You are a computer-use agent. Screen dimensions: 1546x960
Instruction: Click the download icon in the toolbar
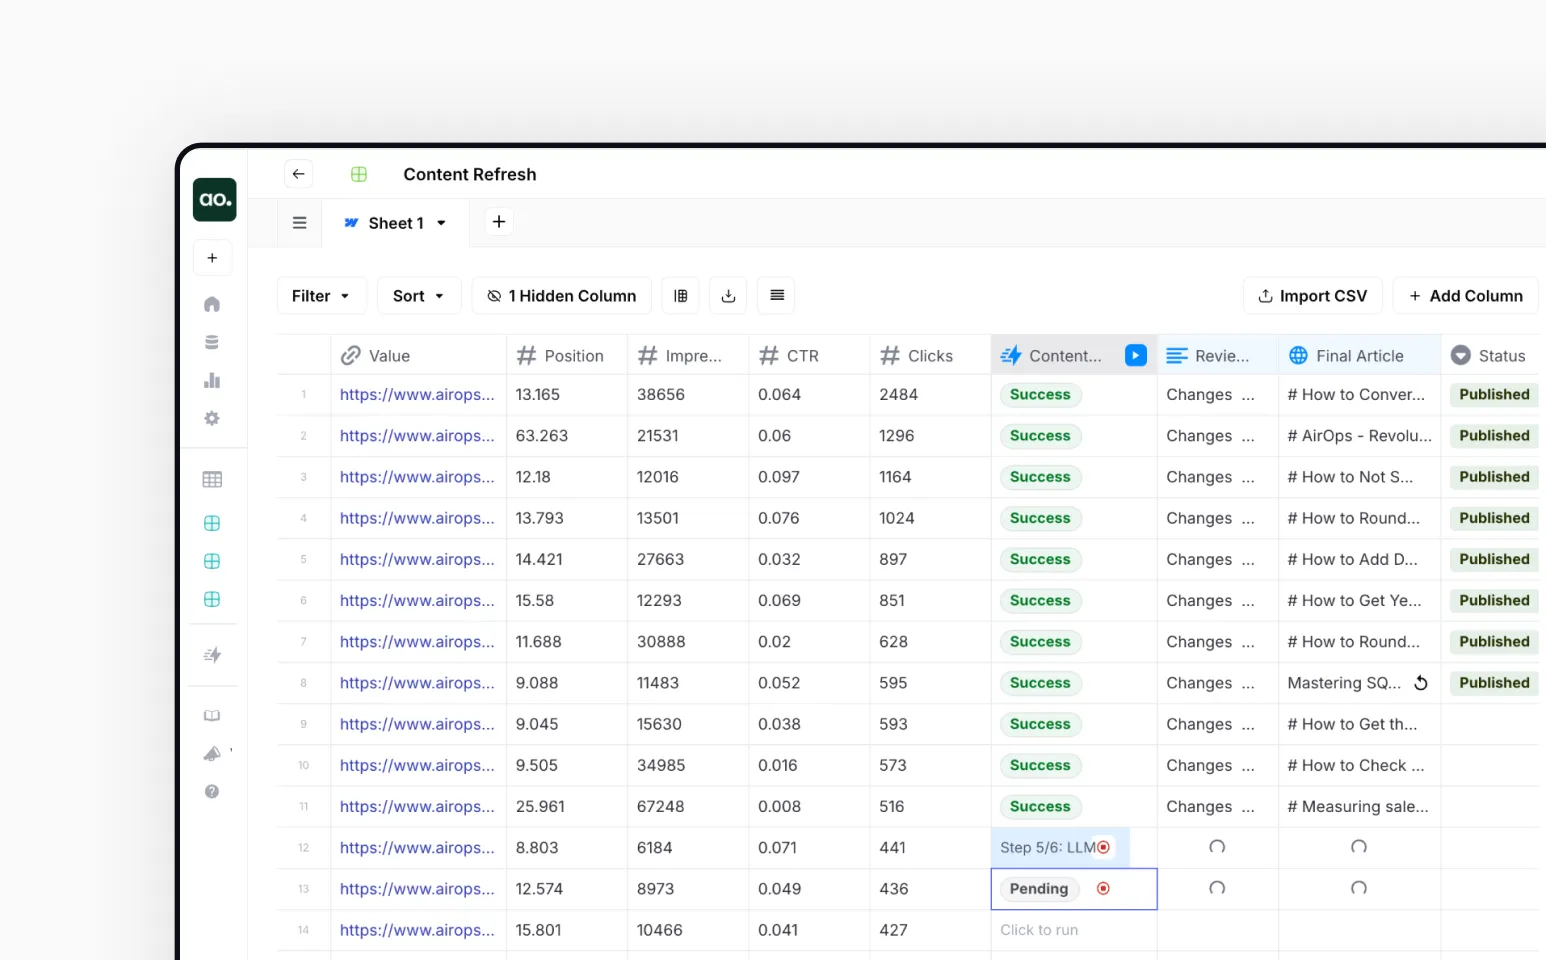[x=728, y=295]
